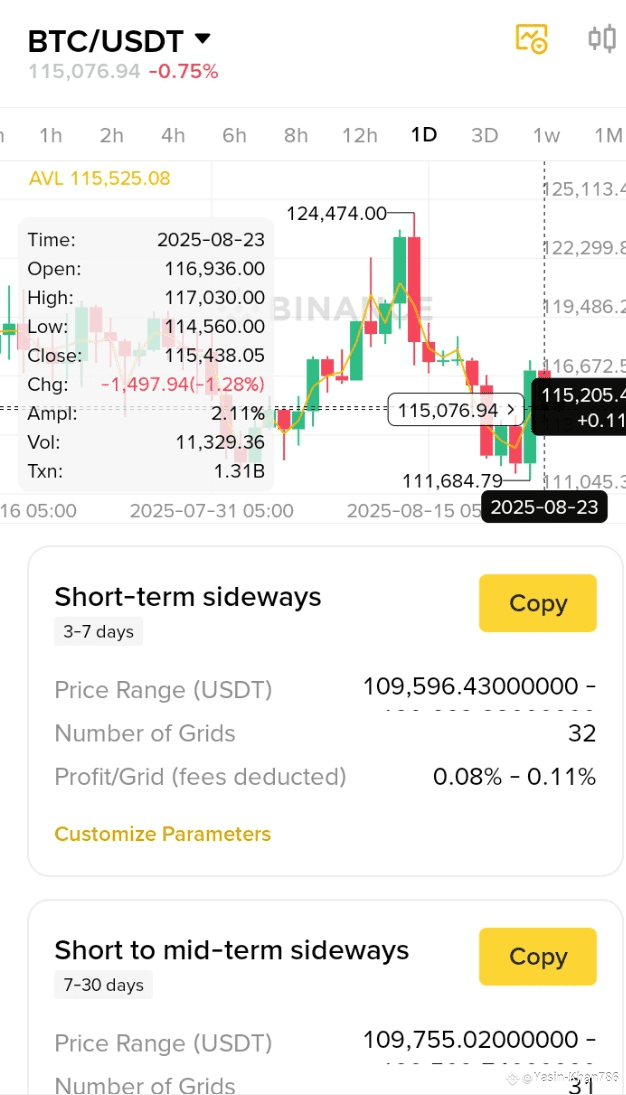Expand the BTC/USDT pair dropdown arrow
The width and height of the screenshot is (626, 1095).
(202, 40)
